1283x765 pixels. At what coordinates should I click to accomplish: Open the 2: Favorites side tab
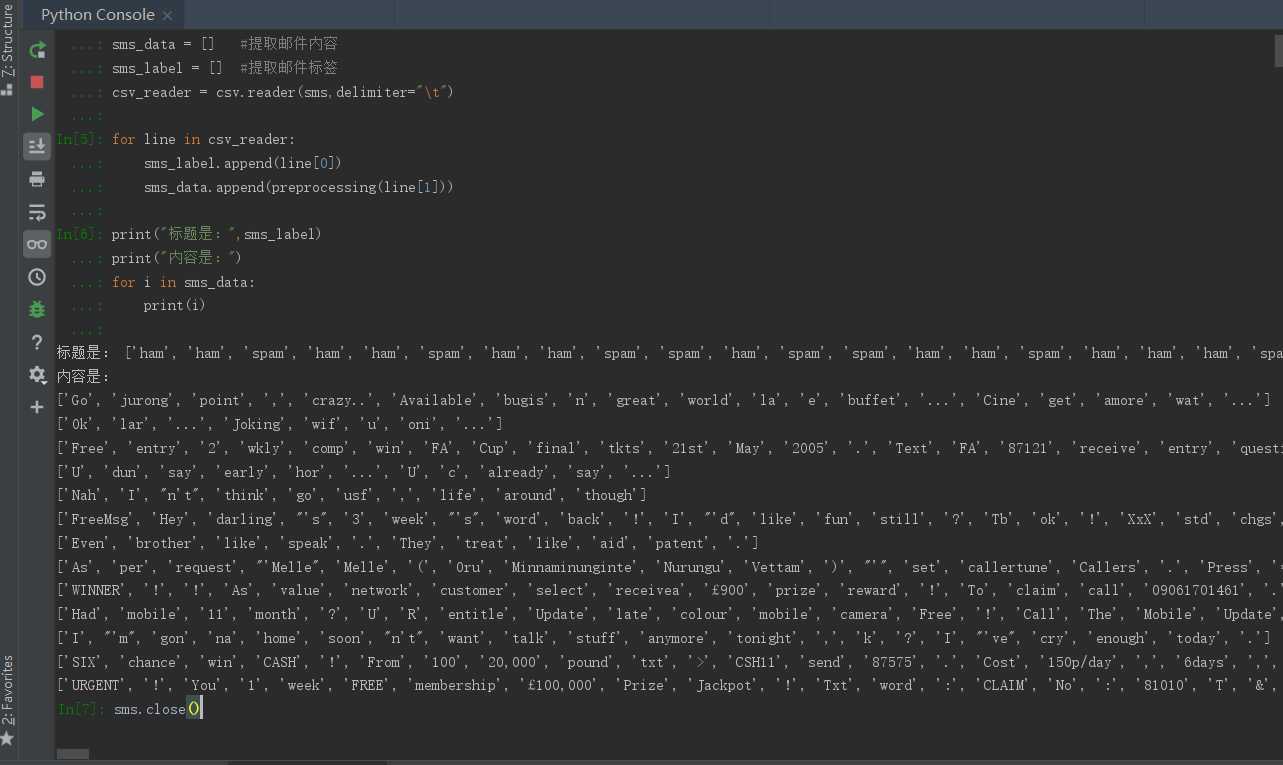click(x=8, y=700)
